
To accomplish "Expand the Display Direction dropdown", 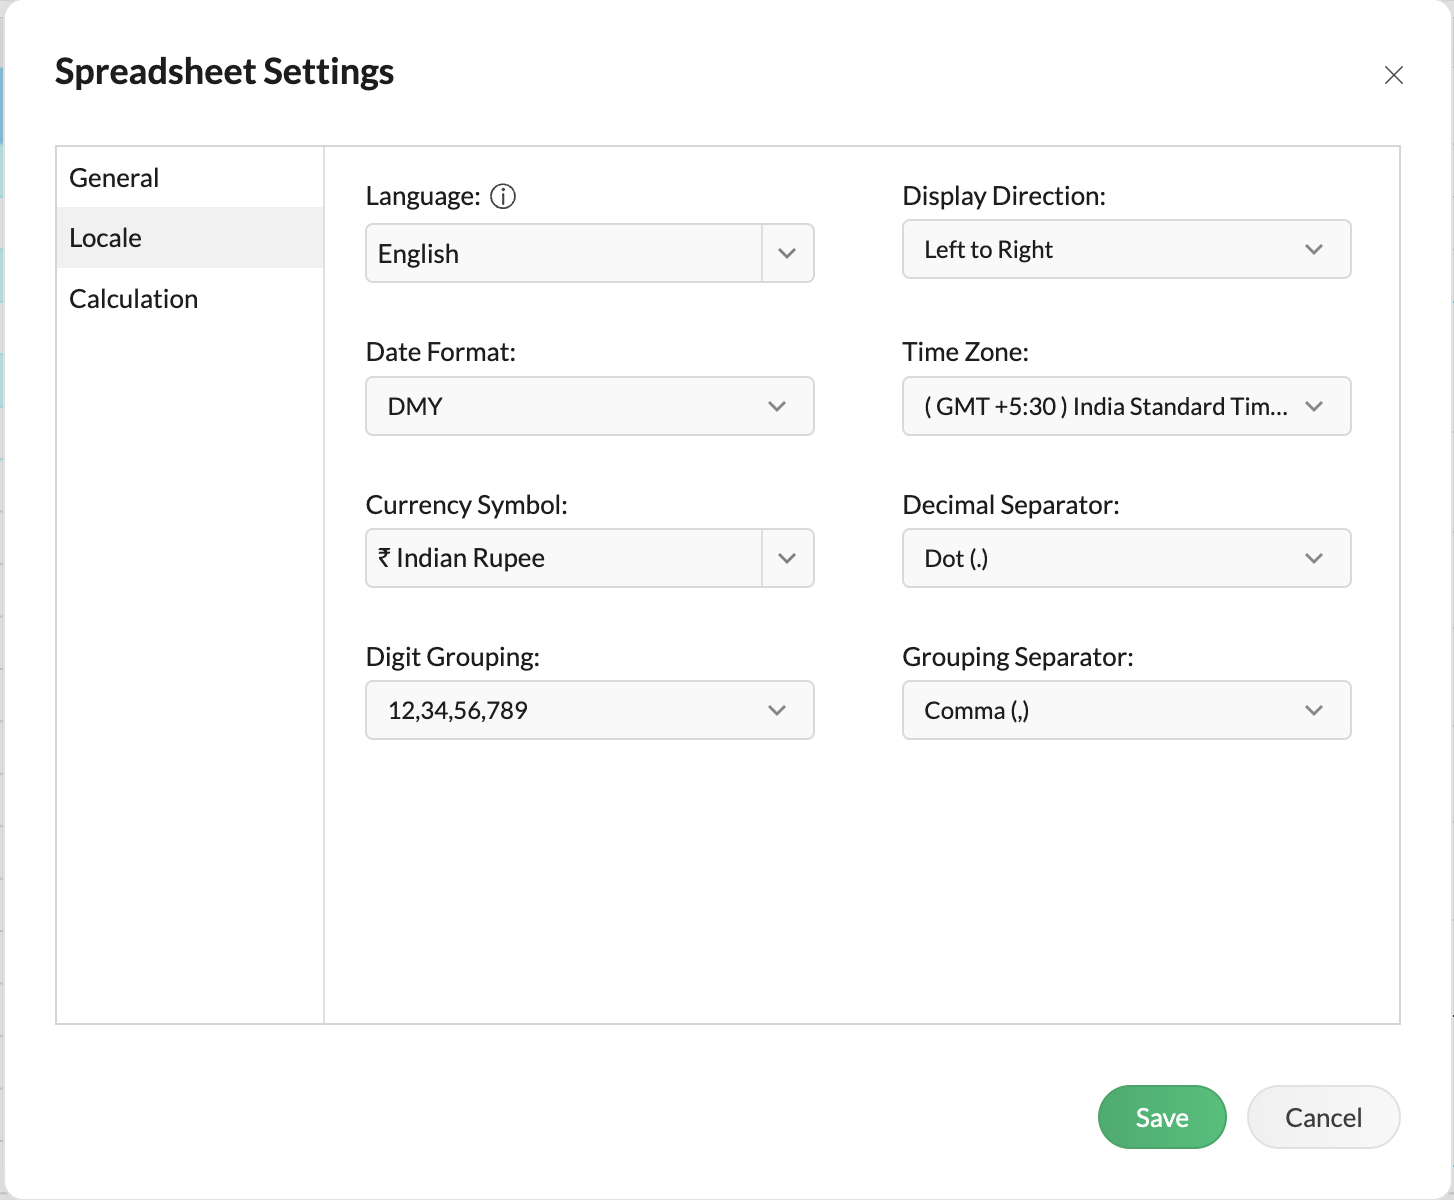I will point(1126,249).
